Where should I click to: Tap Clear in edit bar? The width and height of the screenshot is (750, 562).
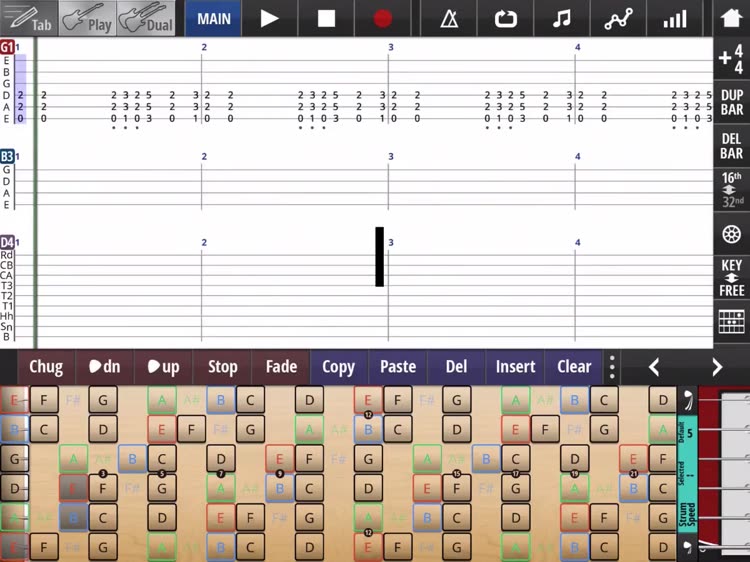click(574, 367)
